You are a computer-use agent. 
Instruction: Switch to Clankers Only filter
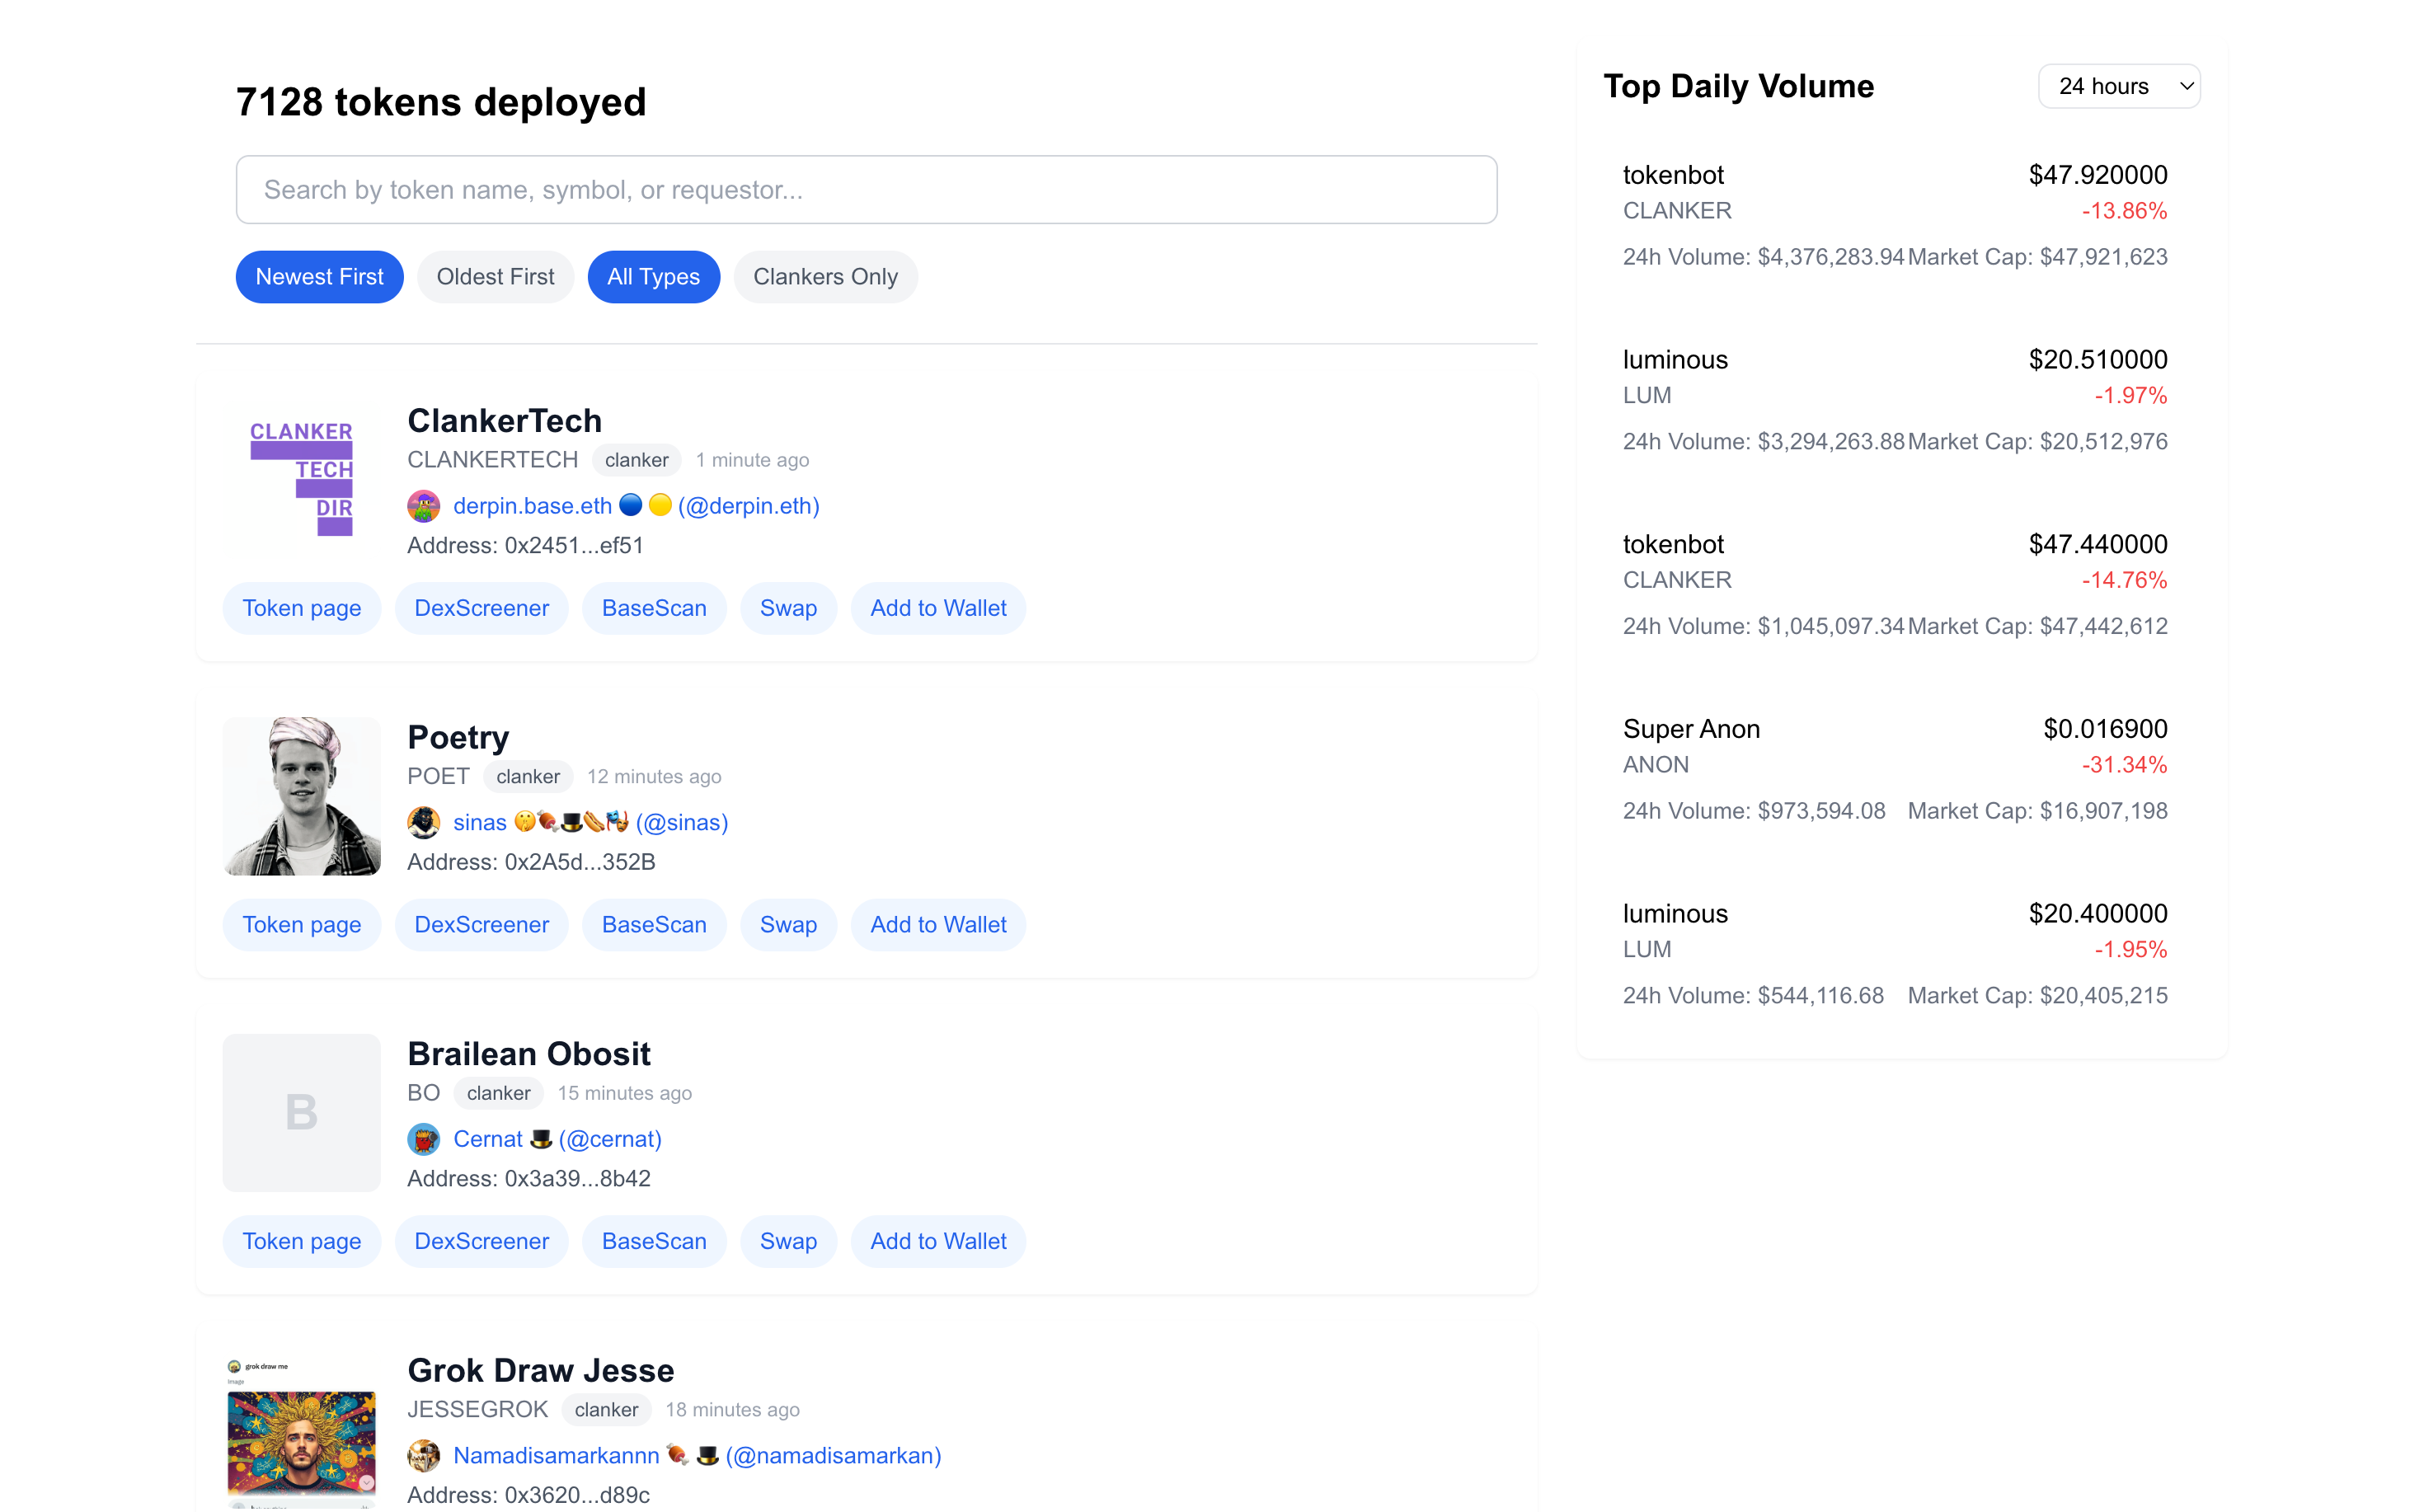(x=825, y=277)
